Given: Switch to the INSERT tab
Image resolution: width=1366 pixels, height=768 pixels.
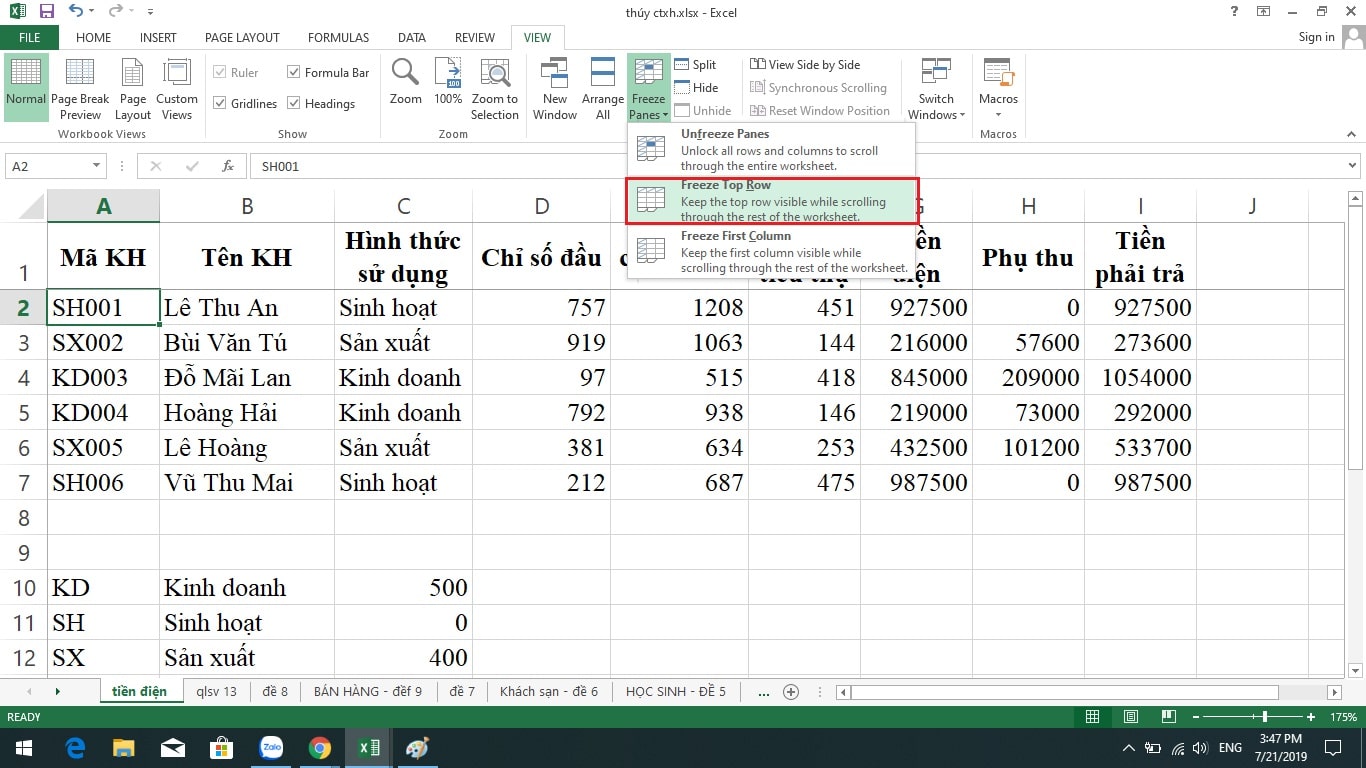Looking at the screenshot, I should click(158, 37).
